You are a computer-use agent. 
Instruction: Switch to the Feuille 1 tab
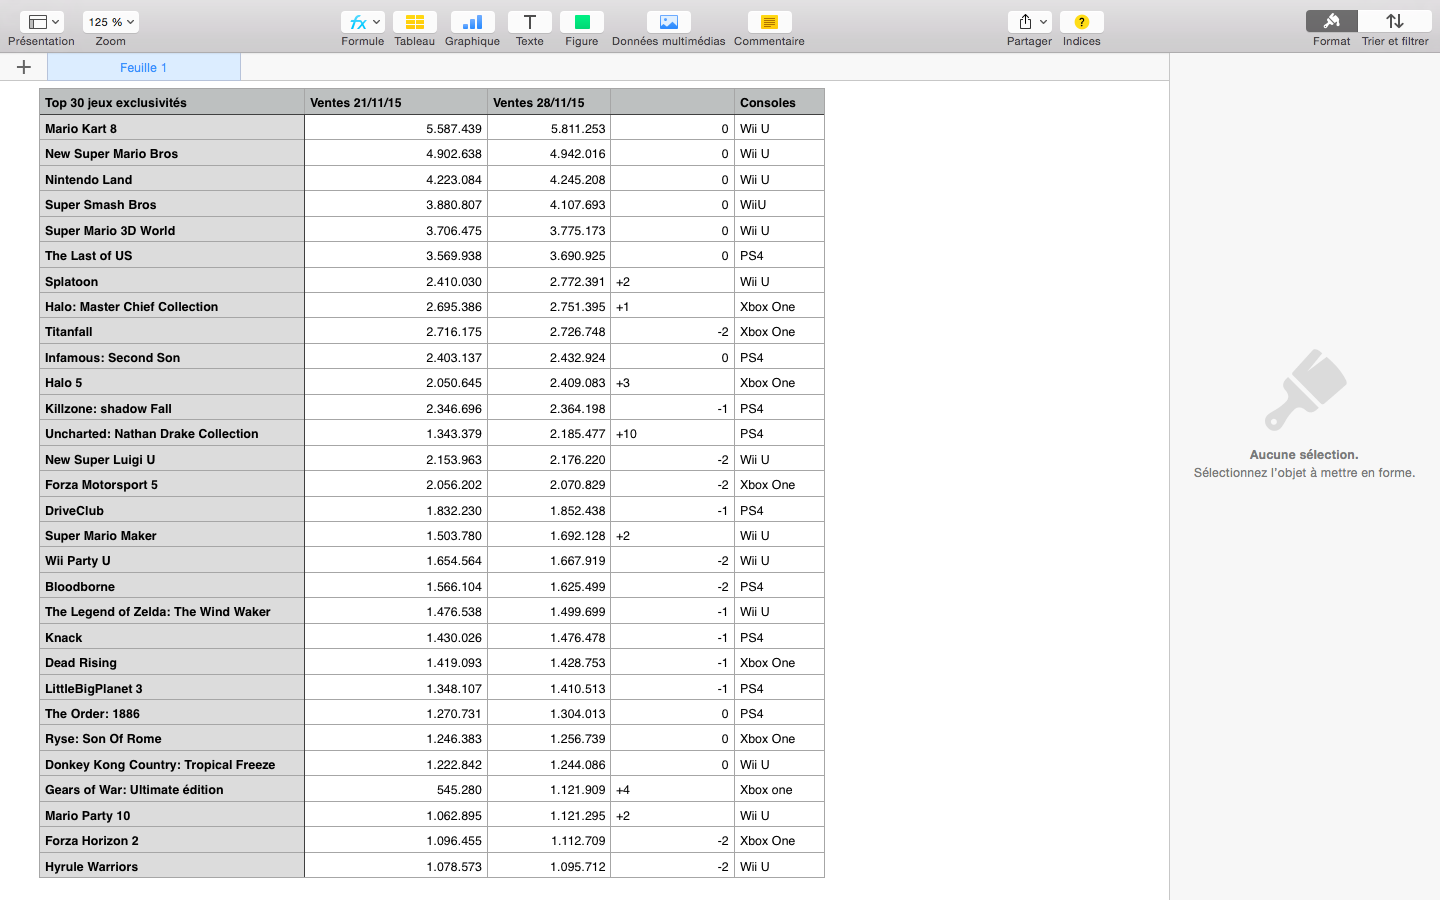pos(144,67)
